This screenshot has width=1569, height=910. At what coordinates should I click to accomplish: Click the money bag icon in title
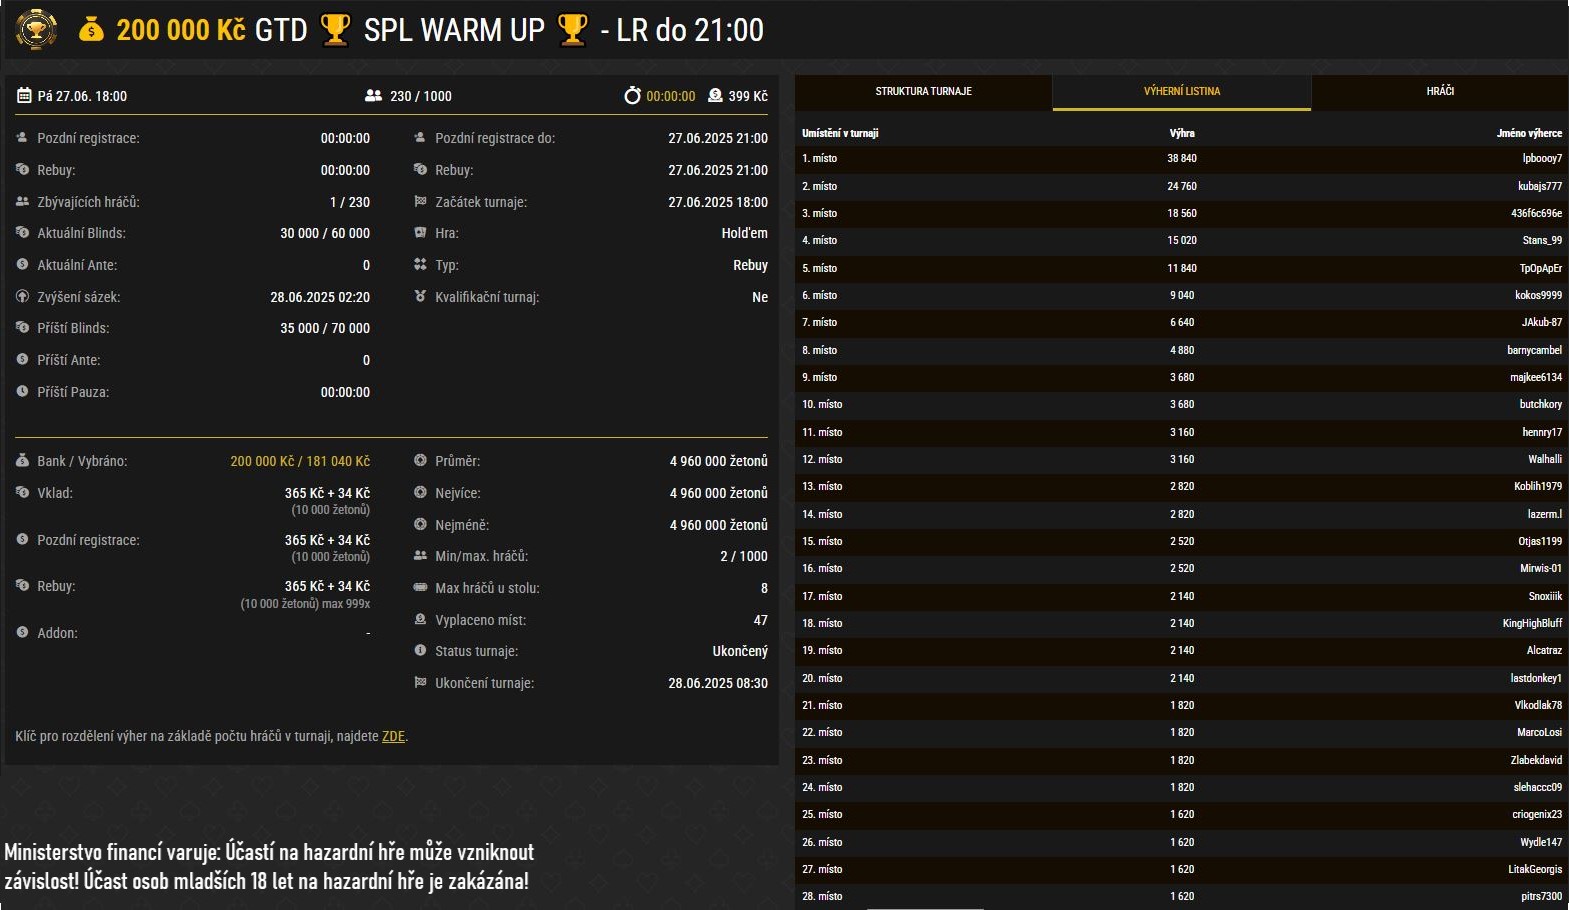[91, 30]
